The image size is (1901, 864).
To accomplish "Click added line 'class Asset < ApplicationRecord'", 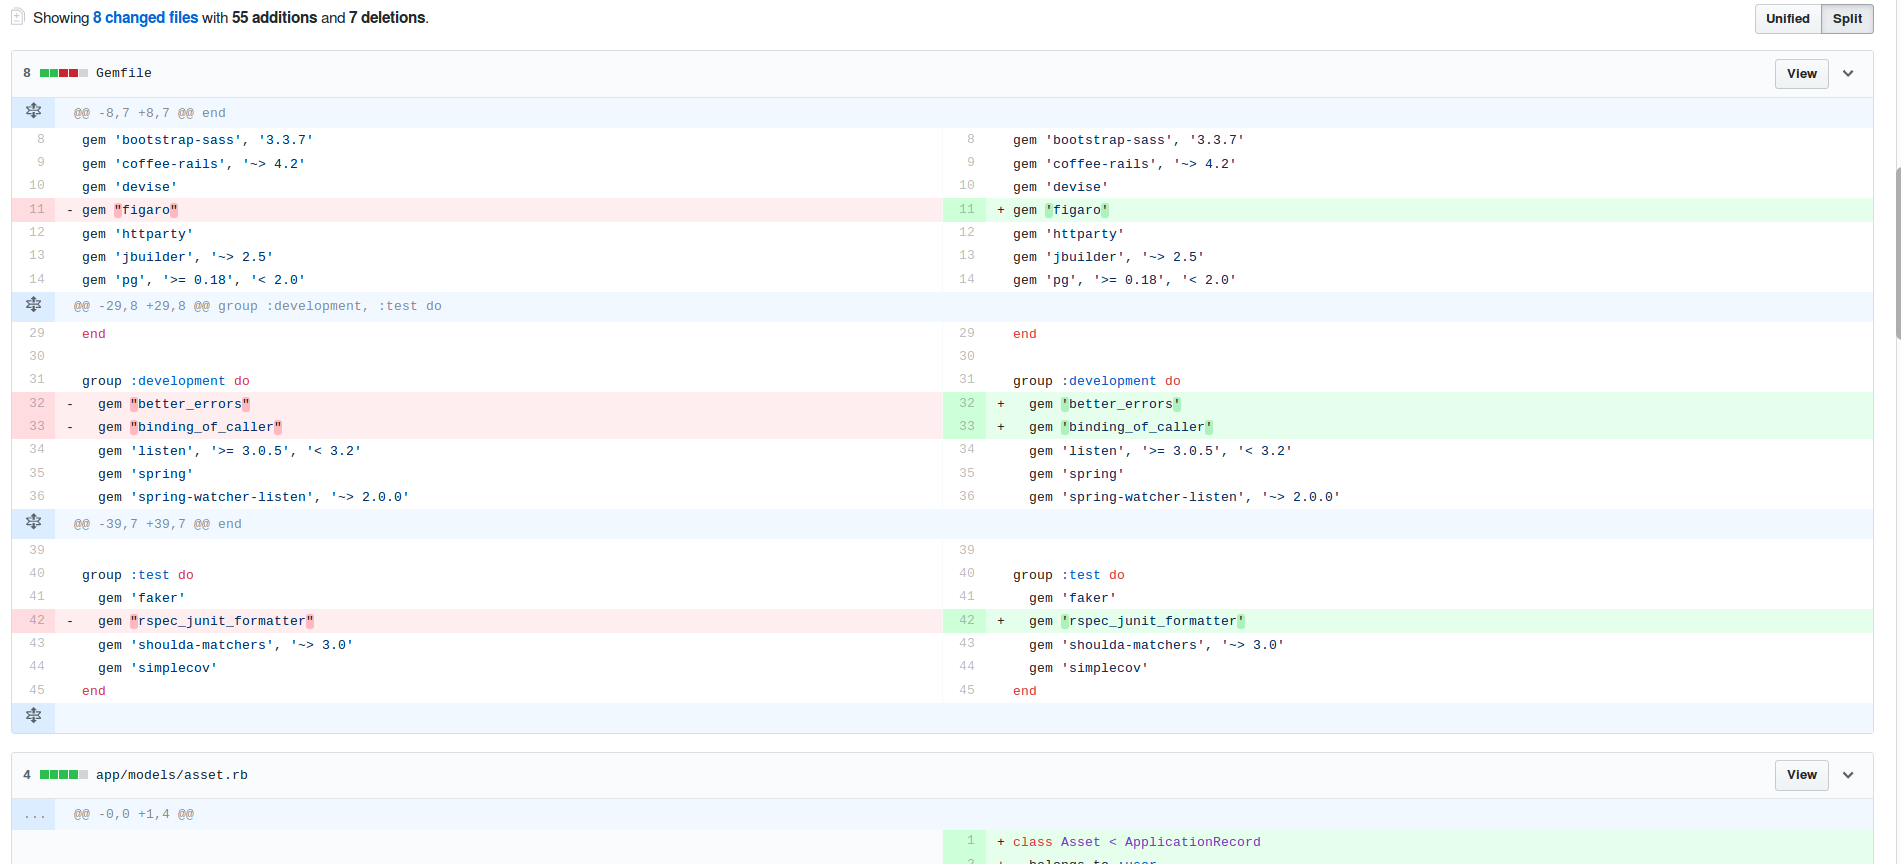I will click(x=1429, y=842).
